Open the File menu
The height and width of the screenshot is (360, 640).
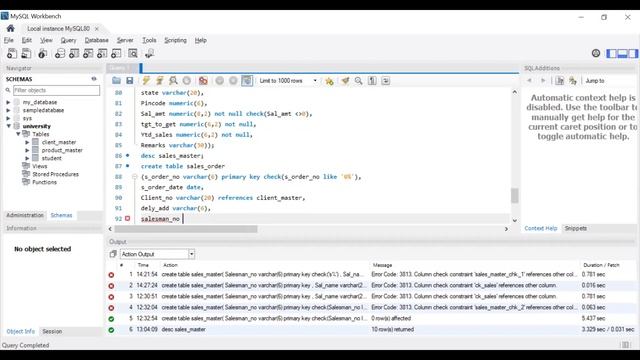pyautogui.click(x=9, y=40)
